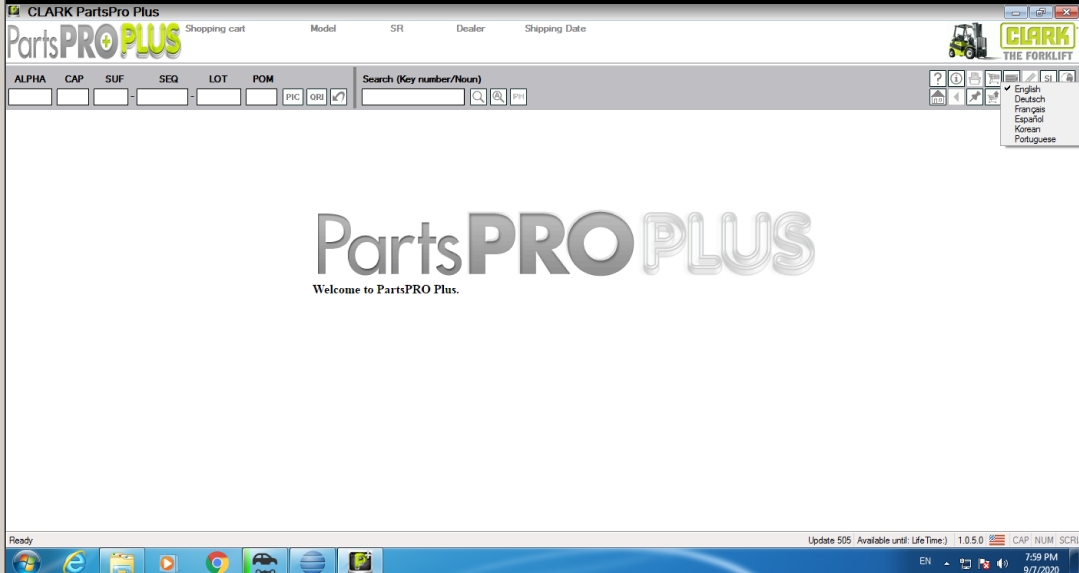Viewport: 1079px width, 573px height.
Task: Click the QRI button
Action: [317, 97]
